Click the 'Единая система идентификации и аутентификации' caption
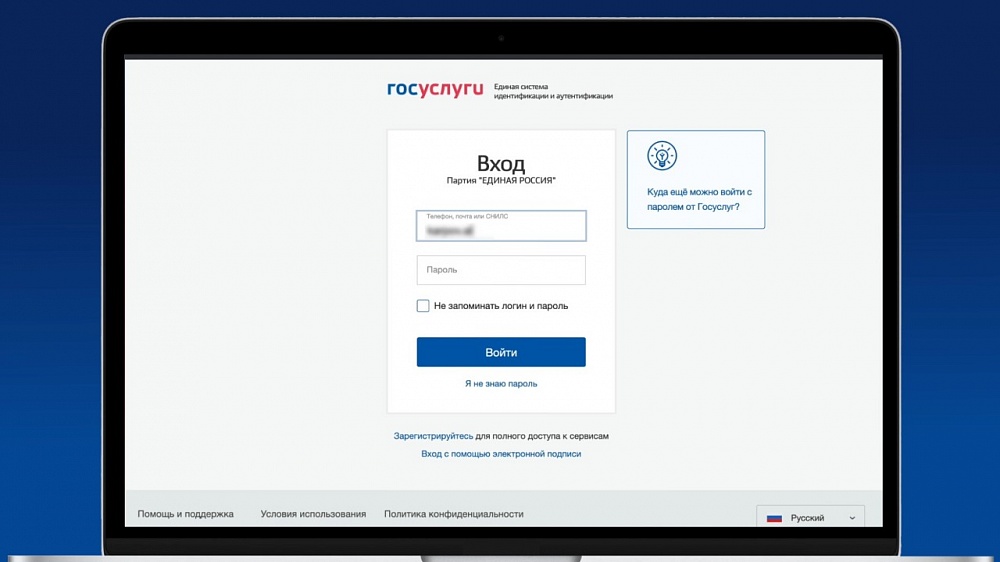 pos(552,91)
